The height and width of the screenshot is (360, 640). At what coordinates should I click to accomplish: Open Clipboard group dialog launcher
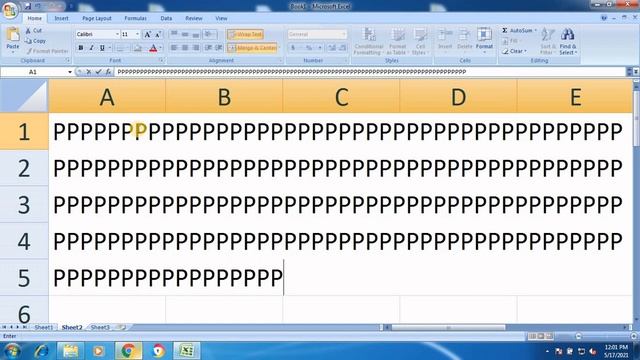pos(68,60)
